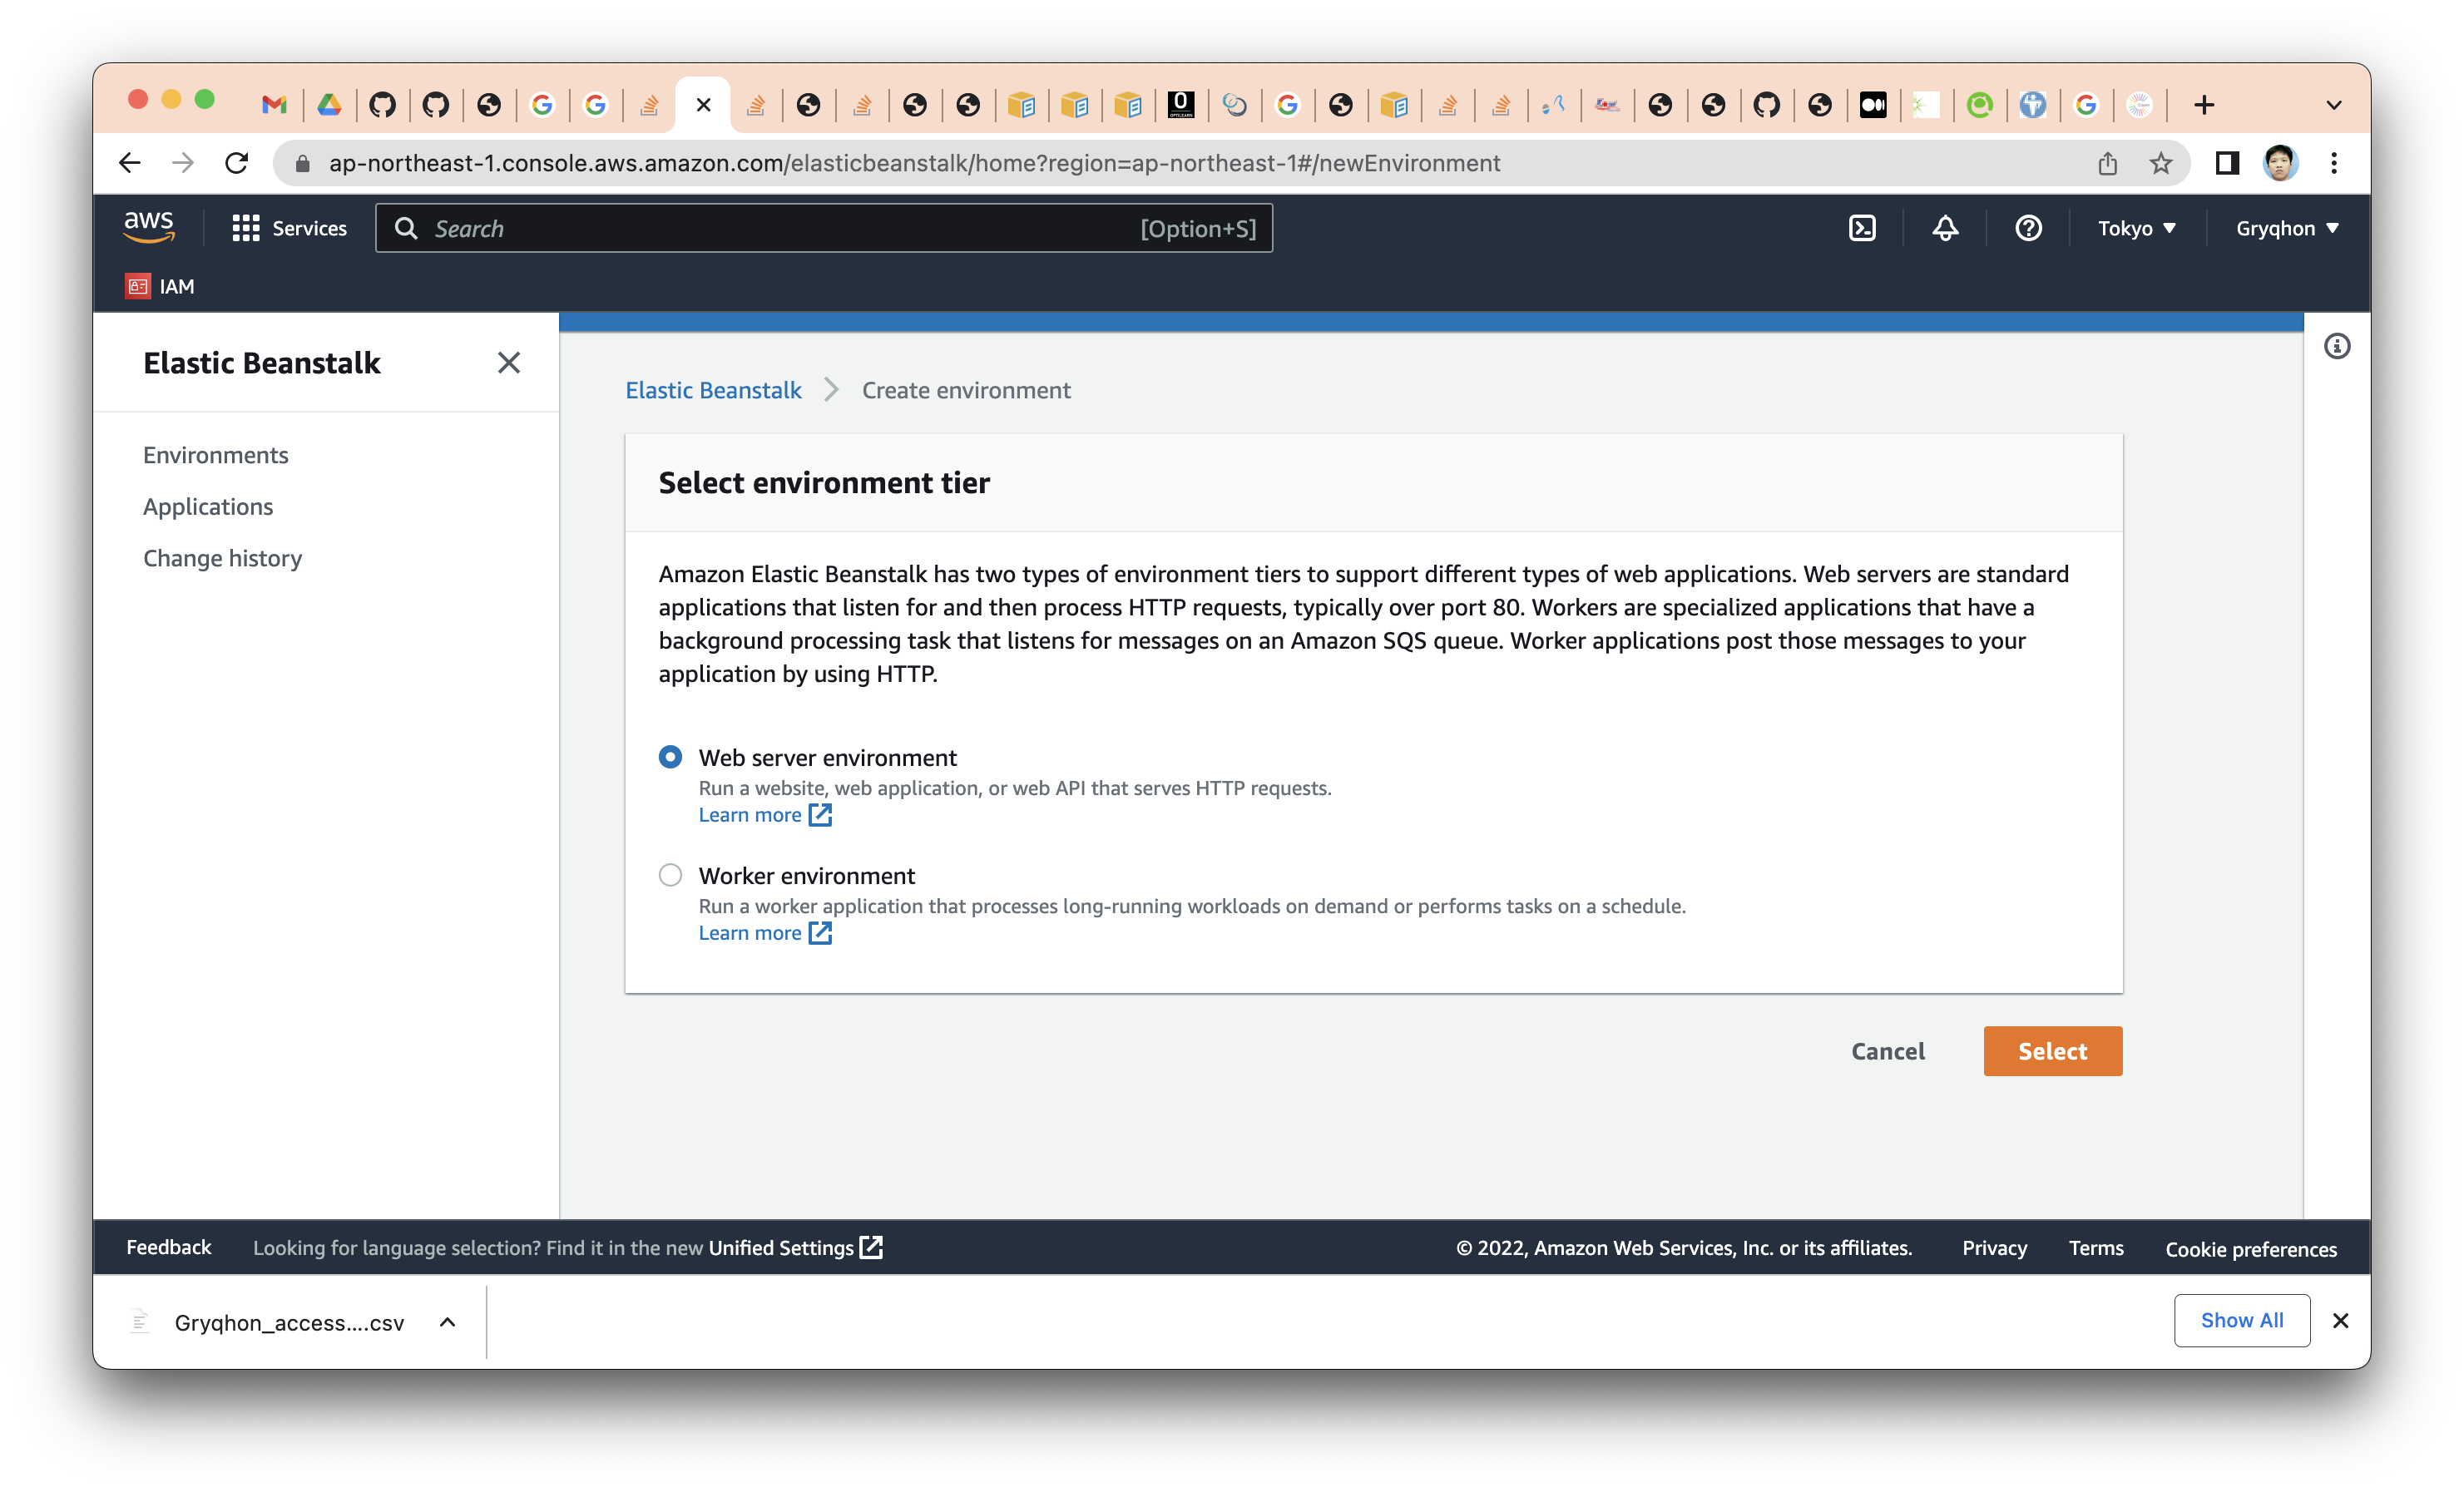Image resolution: width=2464 pixels, height=1492 pixels.
Task: Select the Web server environment radio button
Action: [x=670, y=757]
